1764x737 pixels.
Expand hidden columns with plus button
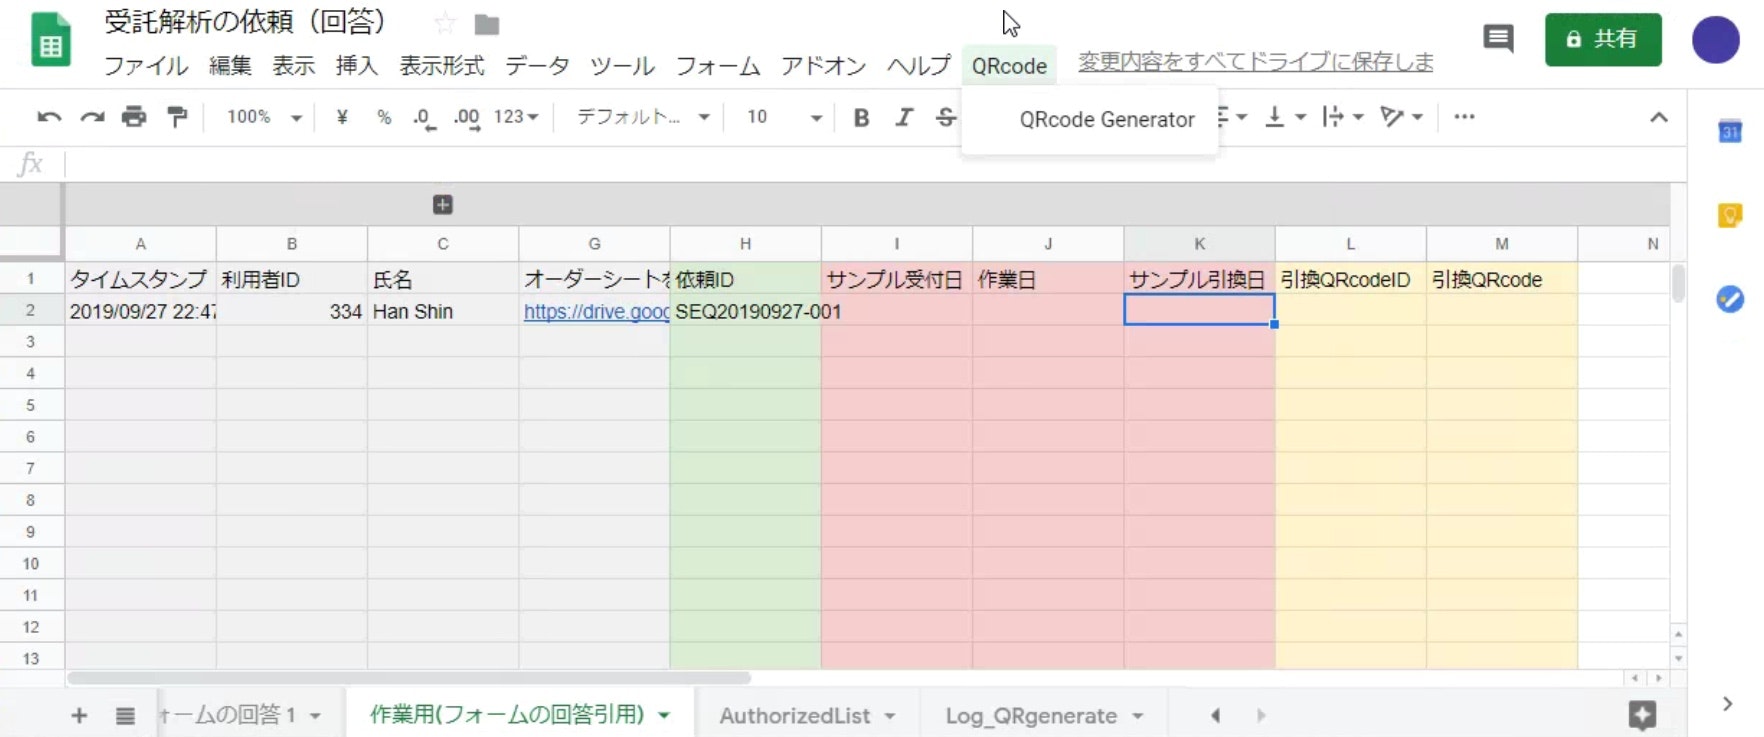[x=443, y=205]
